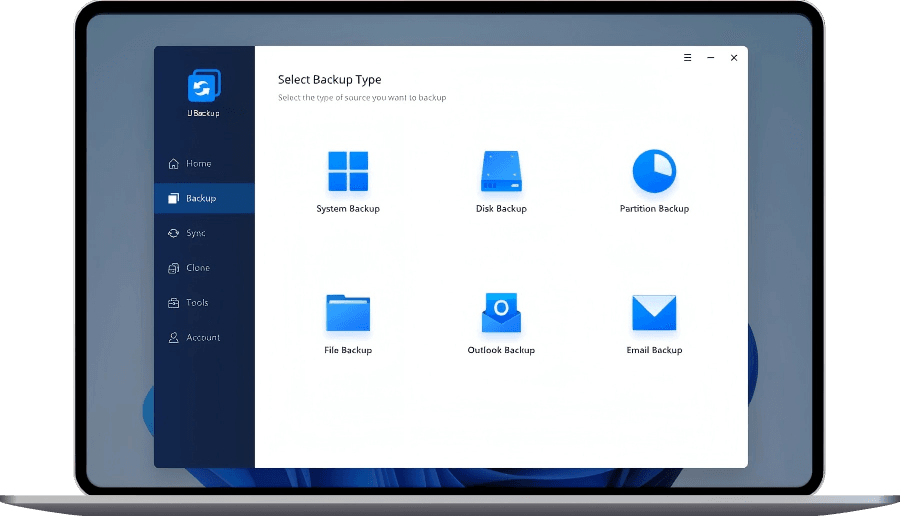Click the System Backup Windows icon
Image resolution: width=900 pixels, height=516 pixels.
pyautogui.click(x=347, y=172)
